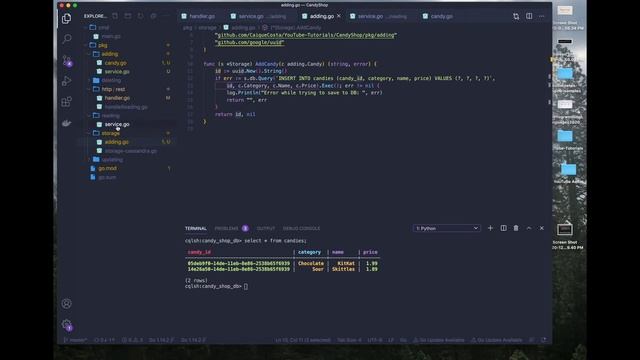Close the terminal panel
The width and height of the screenshot is (640, 360).
pyautogui.click(x=542, y=228)
